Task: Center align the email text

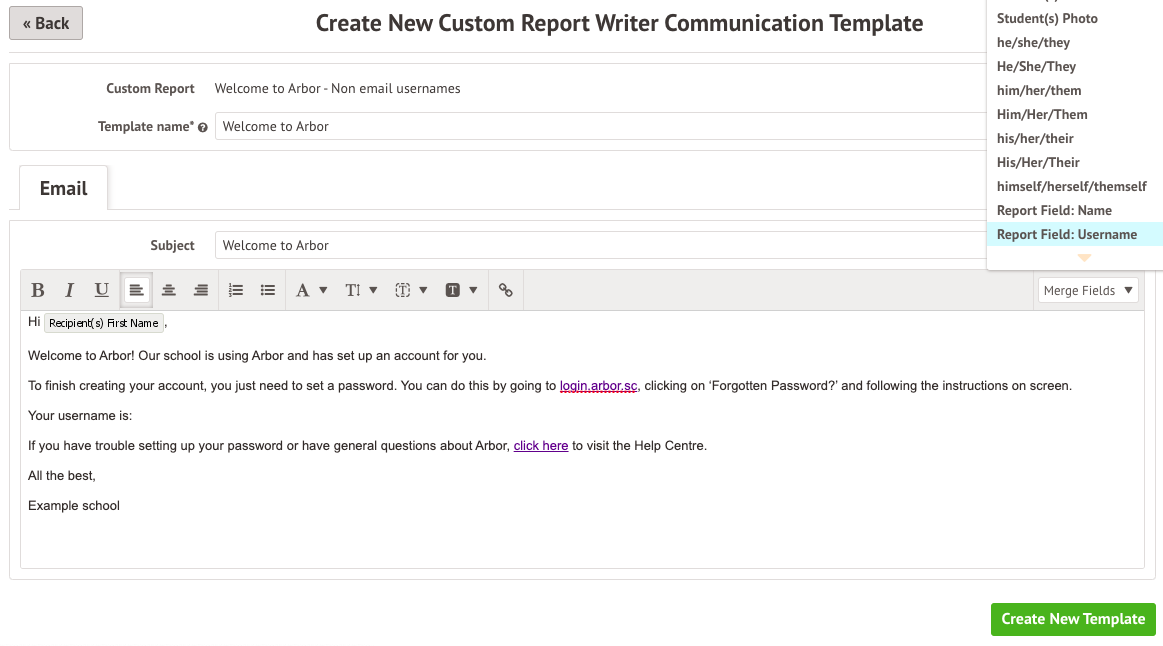Action: (x=169, y=290)
